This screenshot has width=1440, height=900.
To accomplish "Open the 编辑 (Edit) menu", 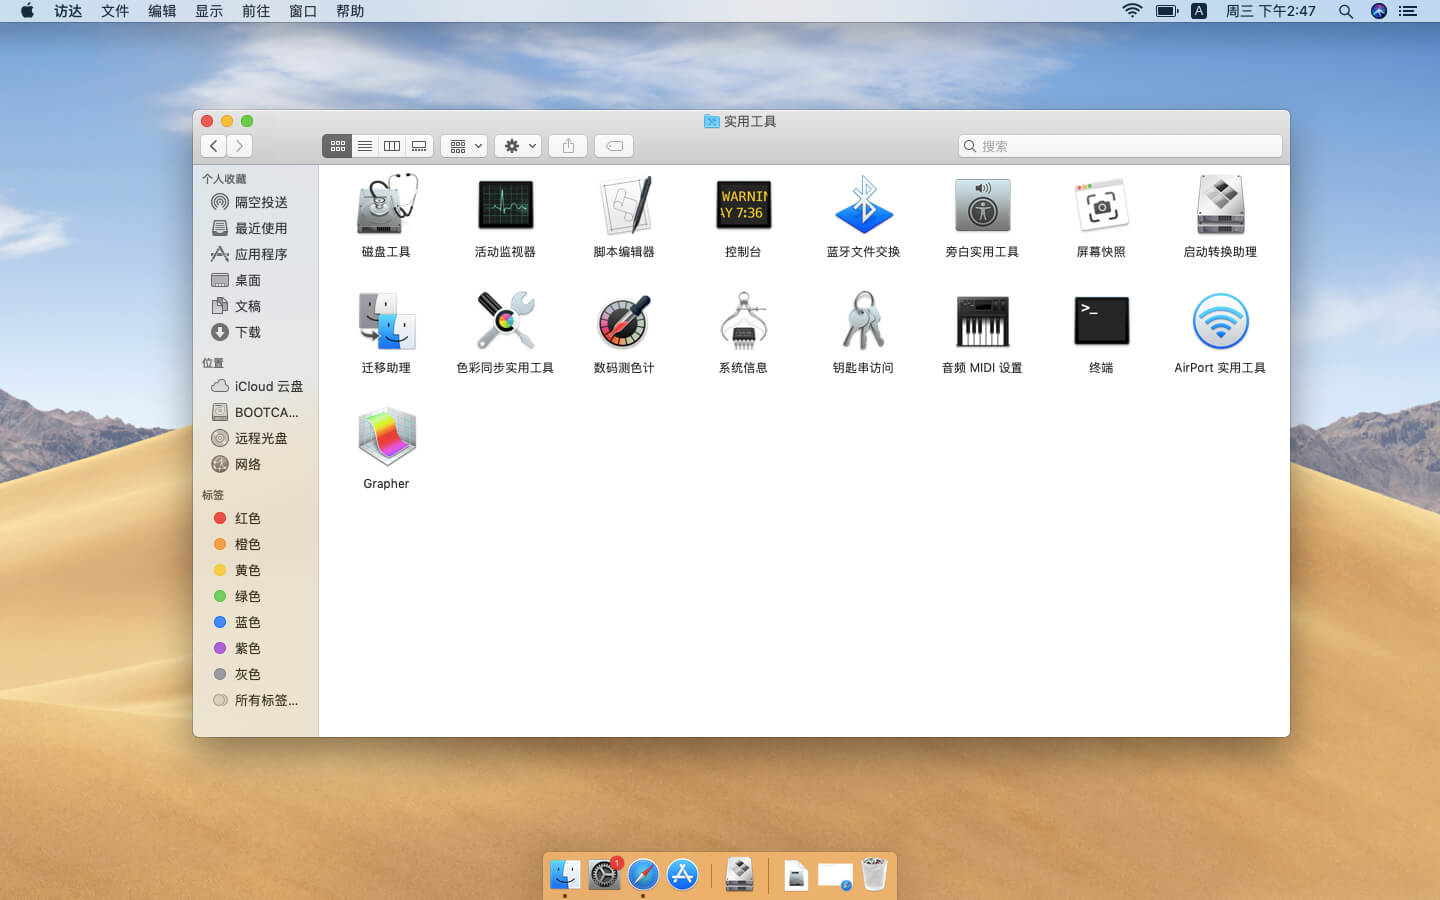I will (162, 11).
